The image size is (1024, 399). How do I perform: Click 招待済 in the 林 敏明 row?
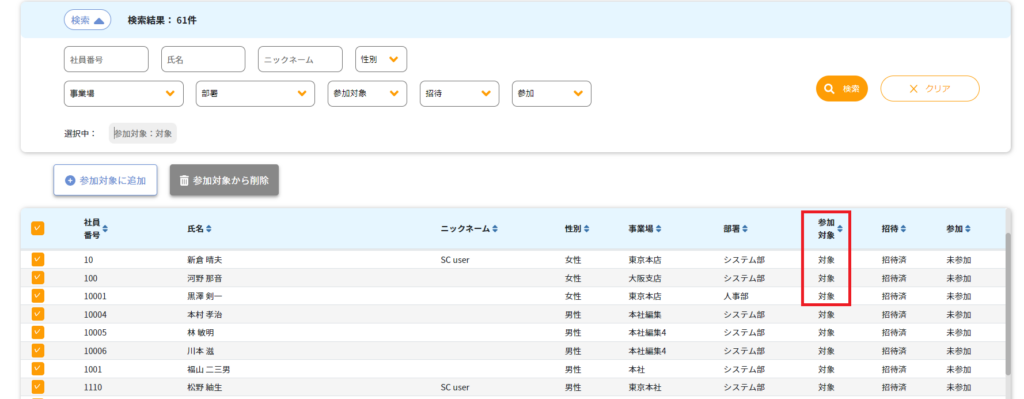tap(894, 333)
